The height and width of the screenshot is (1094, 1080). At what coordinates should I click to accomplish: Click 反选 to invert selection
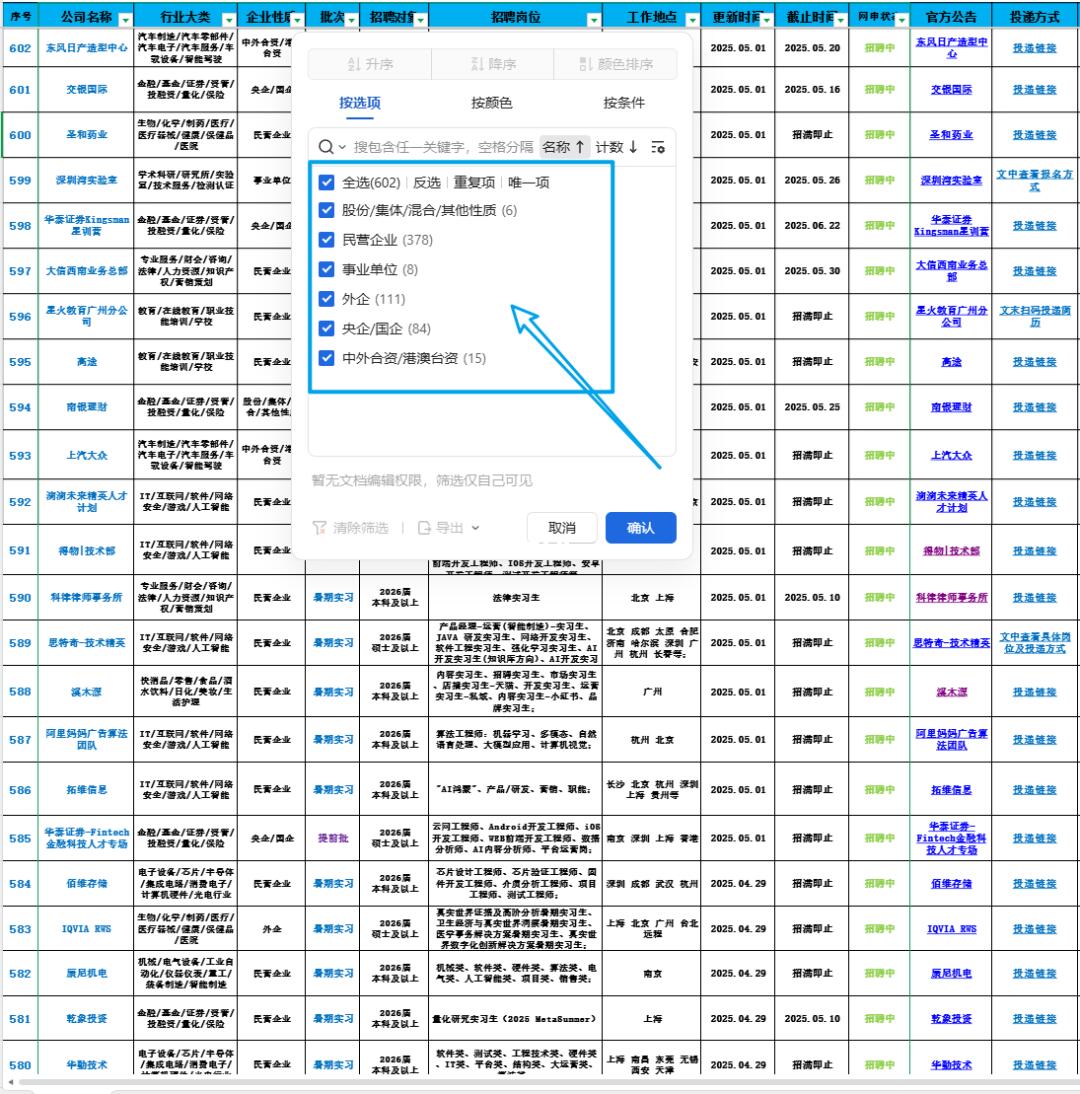click(427, 183)
